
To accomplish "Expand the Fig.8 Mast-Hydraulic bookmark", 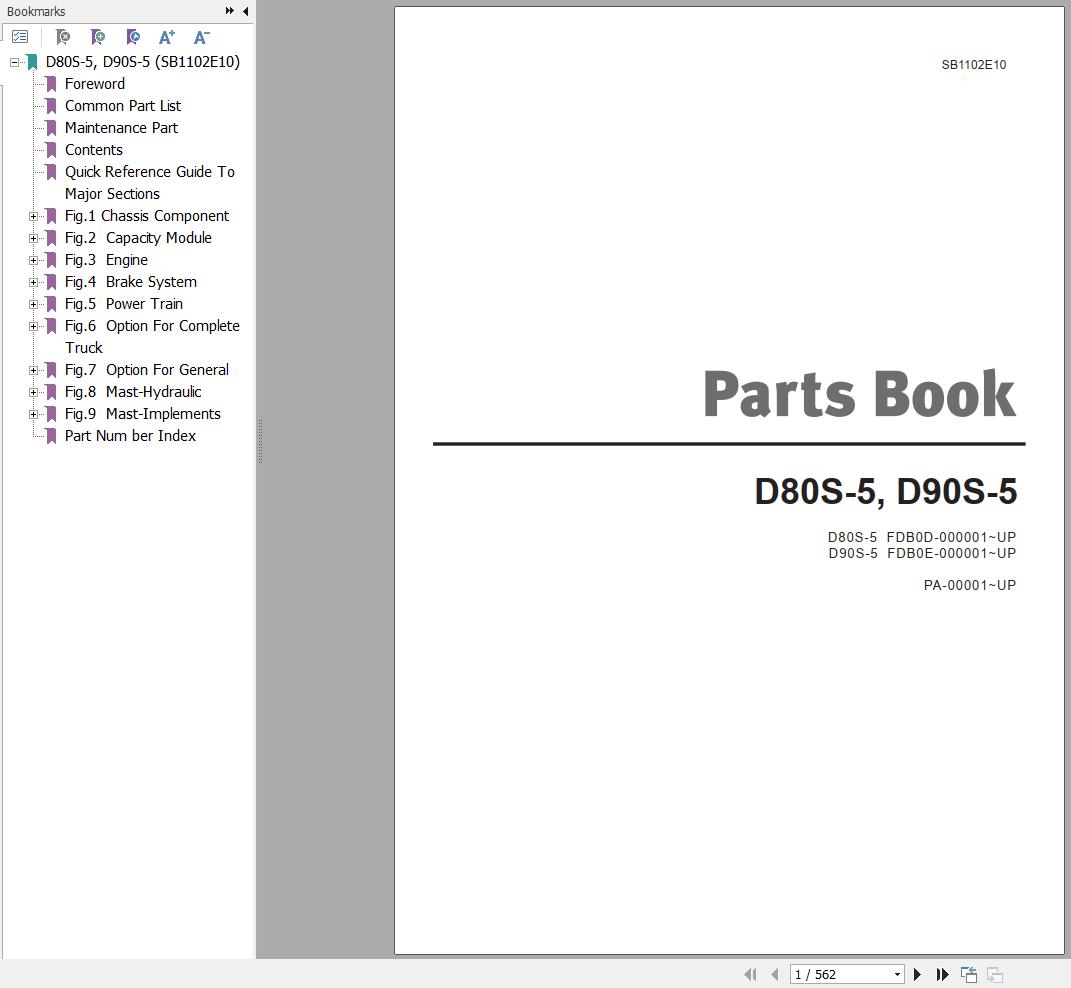I will [x=33, y=392].
